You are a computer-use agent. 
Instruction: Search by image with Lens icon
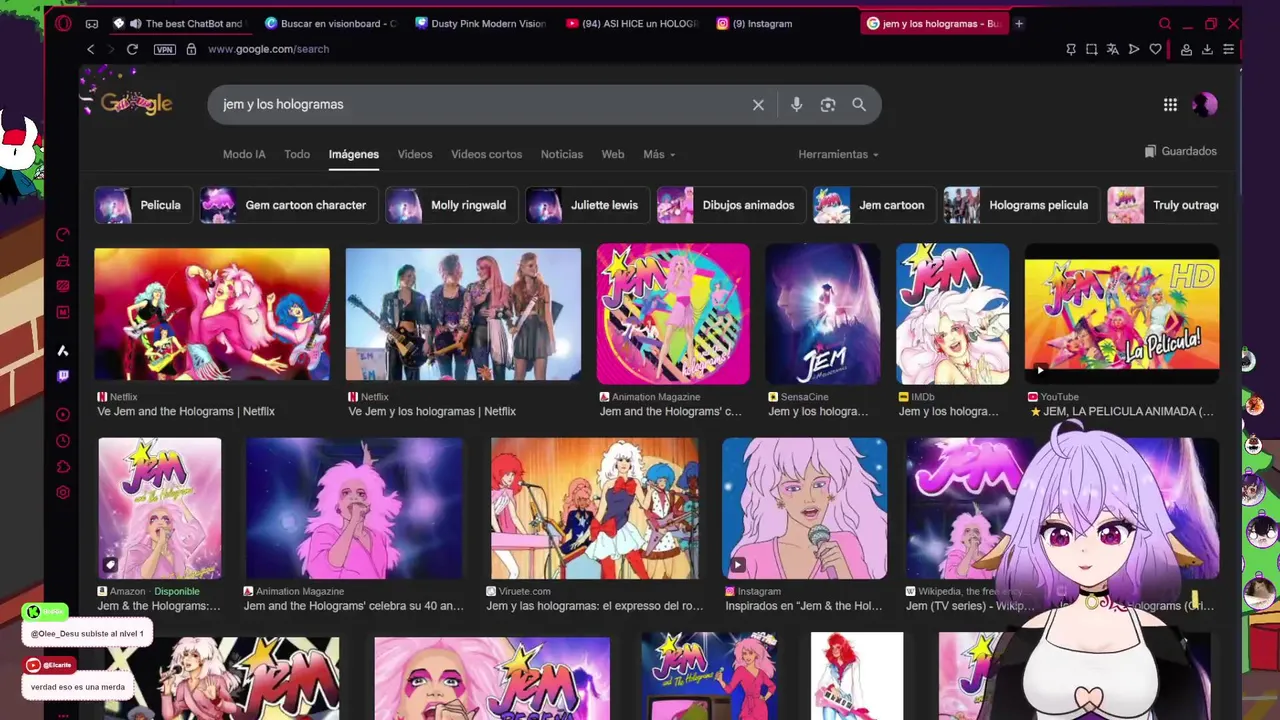tap(828, 104)
